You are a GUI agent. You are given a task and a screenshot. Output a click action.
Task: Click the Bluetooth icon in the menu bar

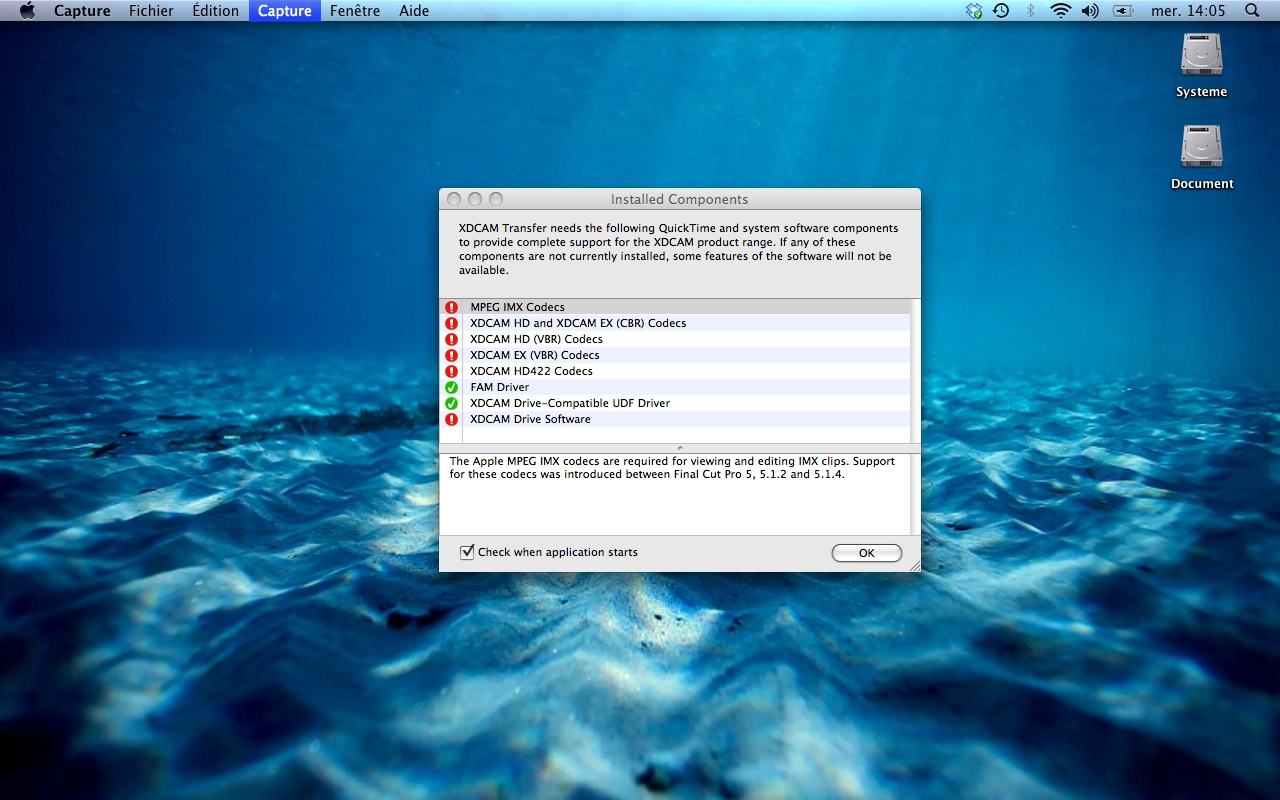(x=1030, y=11)
